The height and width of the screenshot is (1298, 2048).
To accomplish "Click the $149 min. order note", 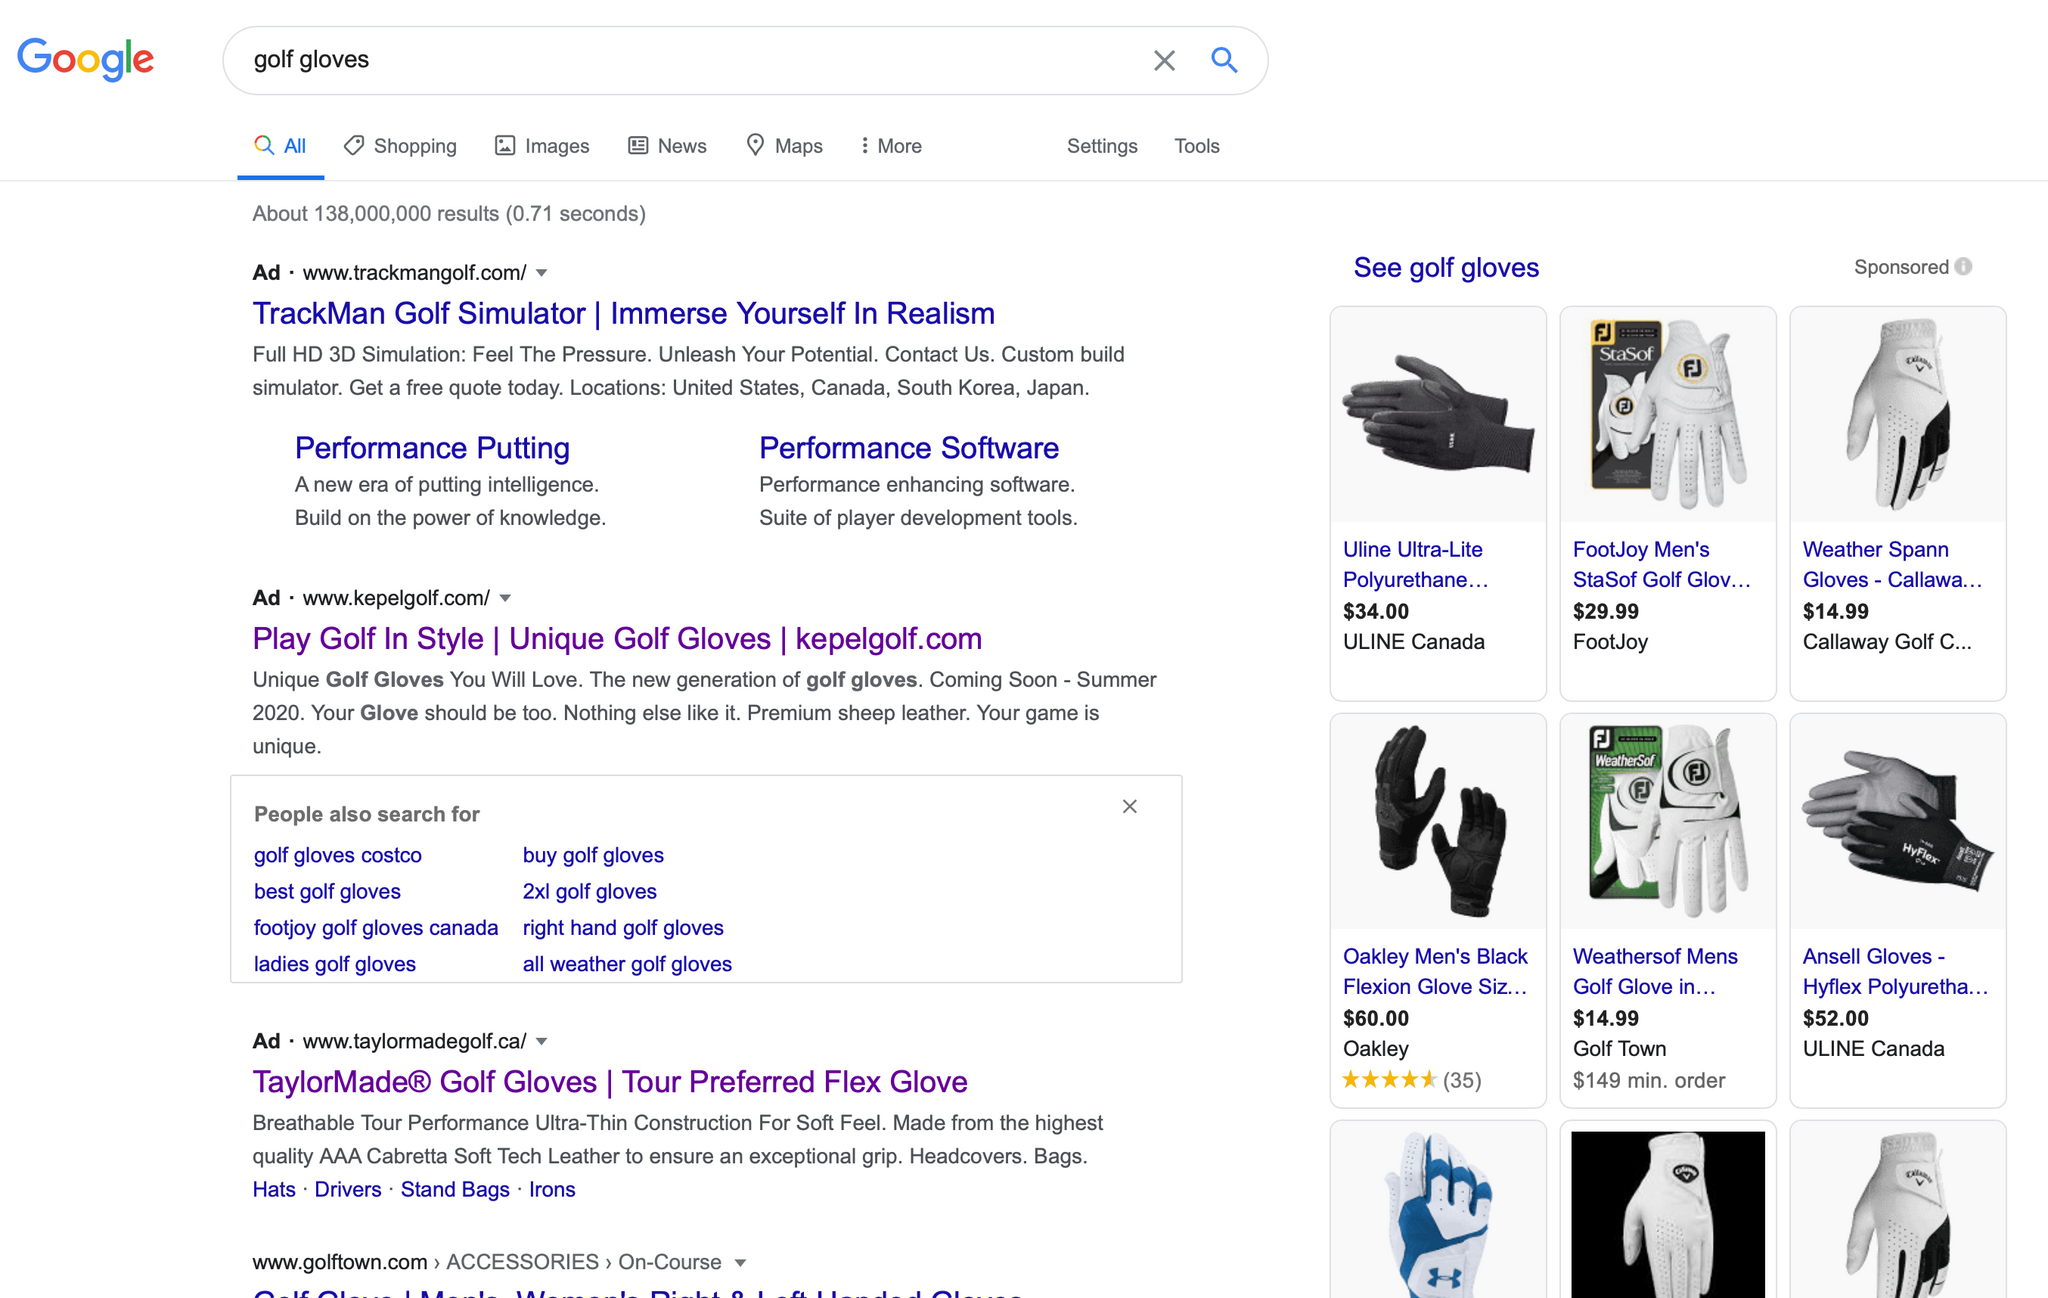I will click(x=1649, y=1080).
